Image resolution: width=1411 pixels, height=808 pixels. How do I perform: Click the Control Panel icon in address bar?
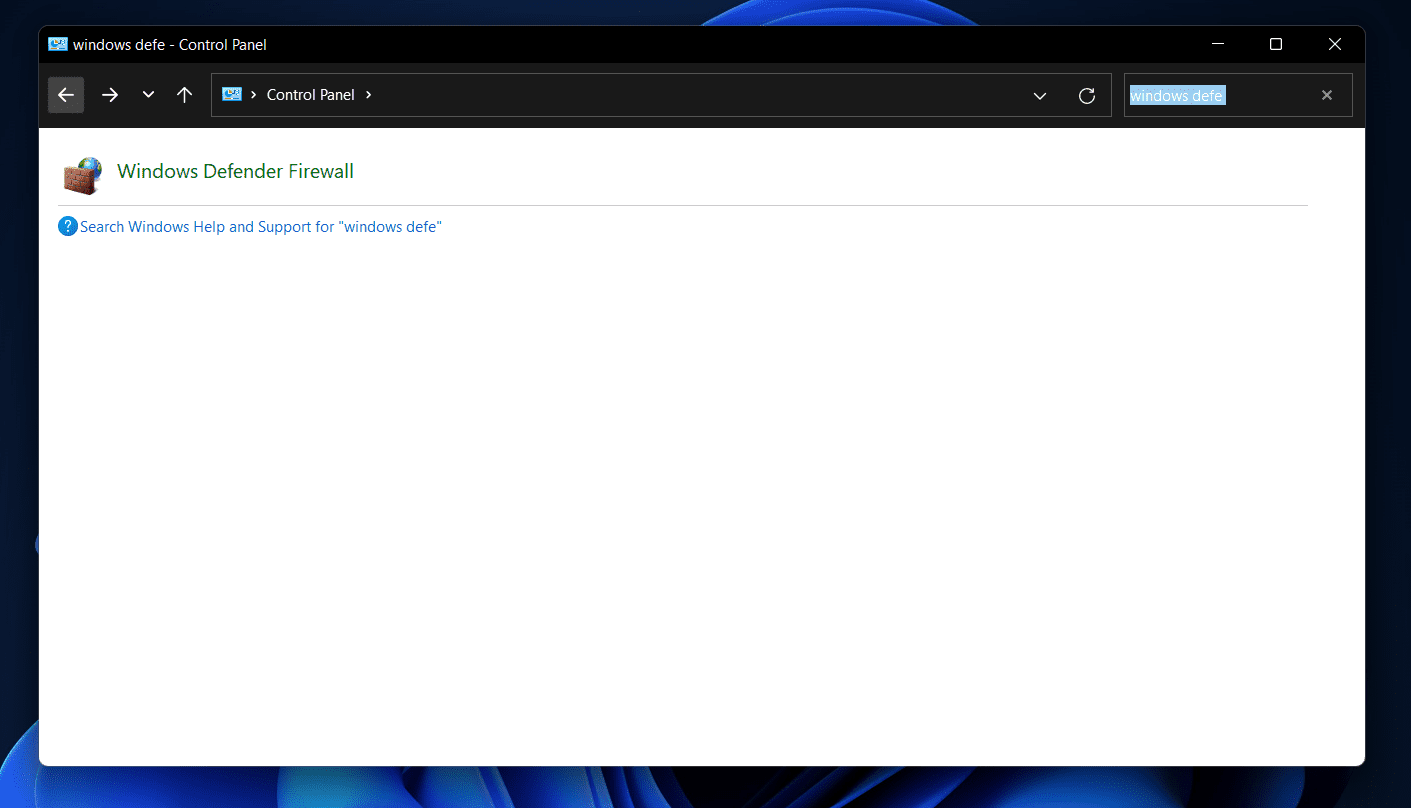click(x=232, y=95)
